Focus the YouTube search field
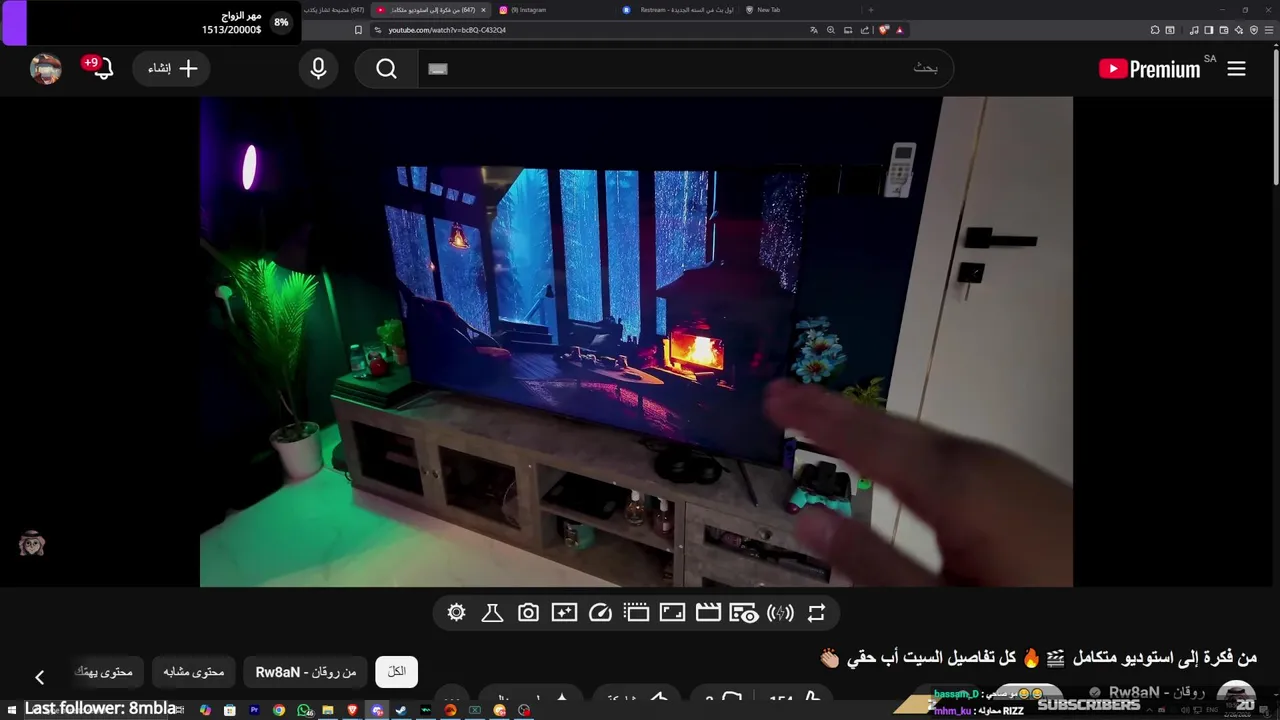This screenshot has width=1280, height=720. pos(684,68)
